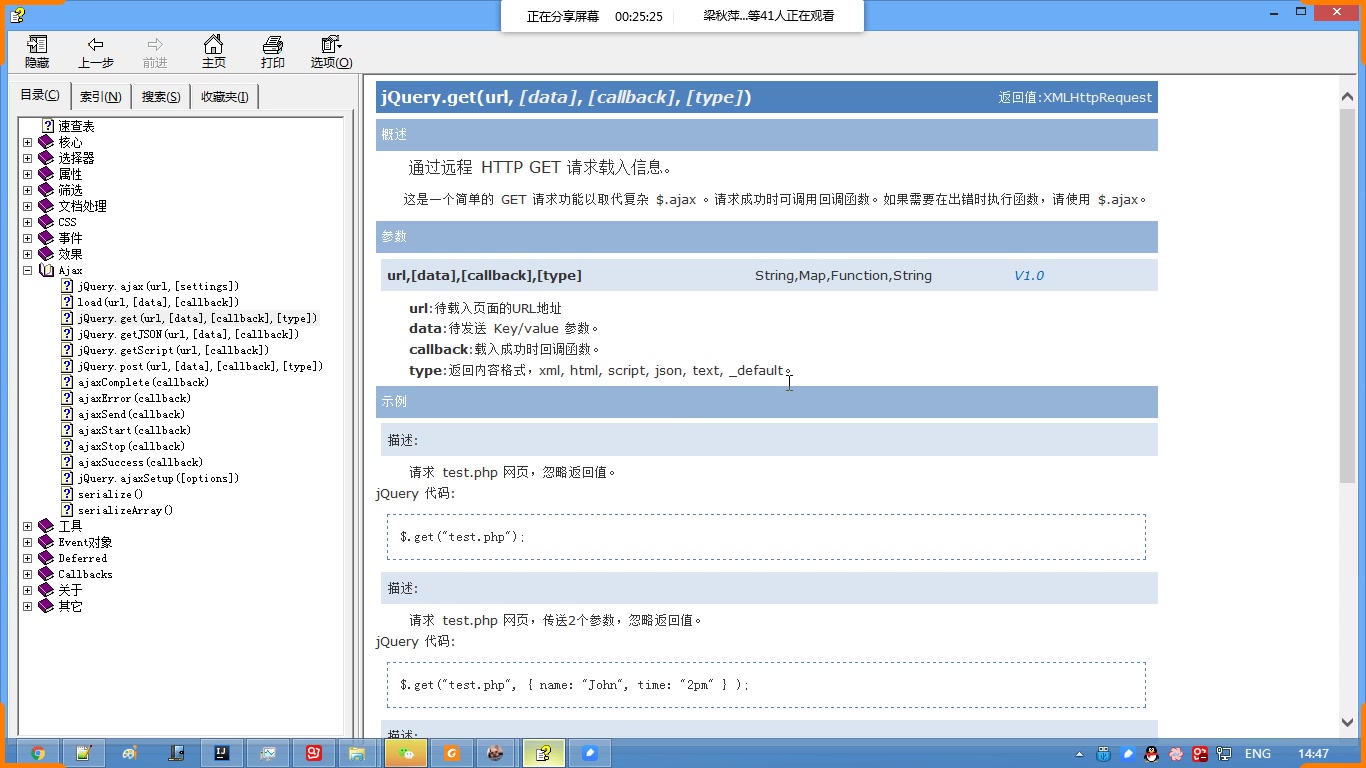
Task: Collapse the Ajax tree node
Action: click(x=28, y=270)
